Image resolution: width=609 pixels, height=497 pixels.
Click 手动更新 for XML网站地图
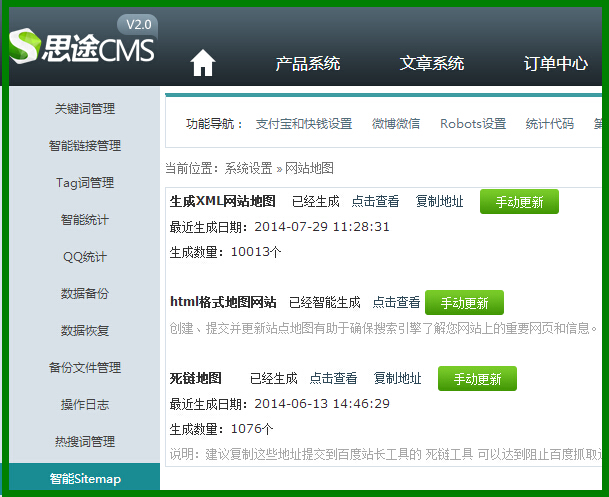519,202
